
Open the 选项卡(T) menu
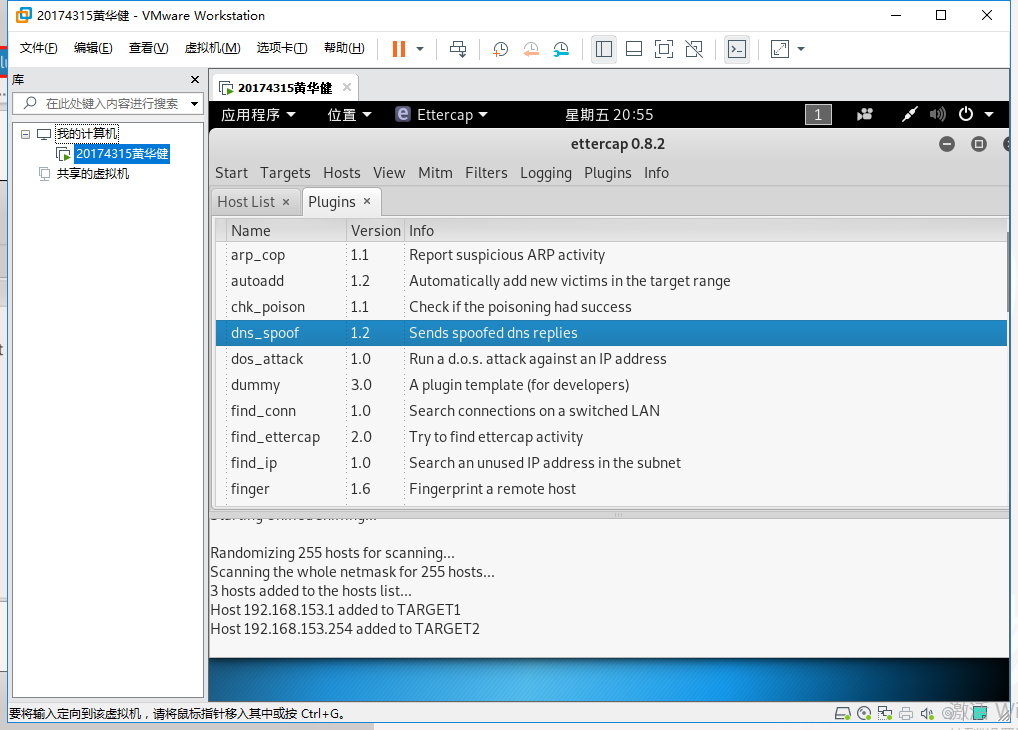click(282, 48)
